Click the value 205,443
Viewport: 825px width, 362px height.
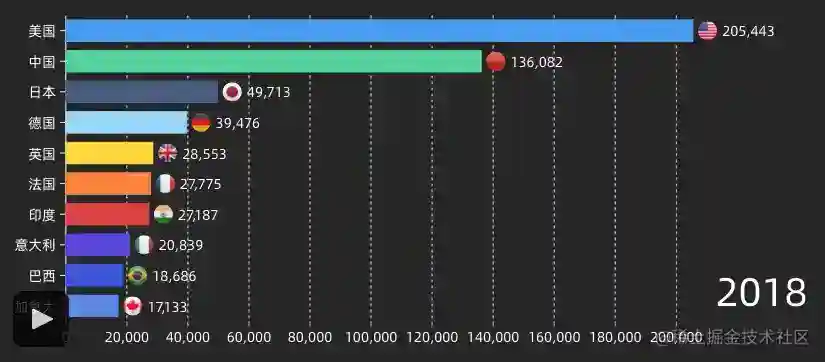pos(748,32)
